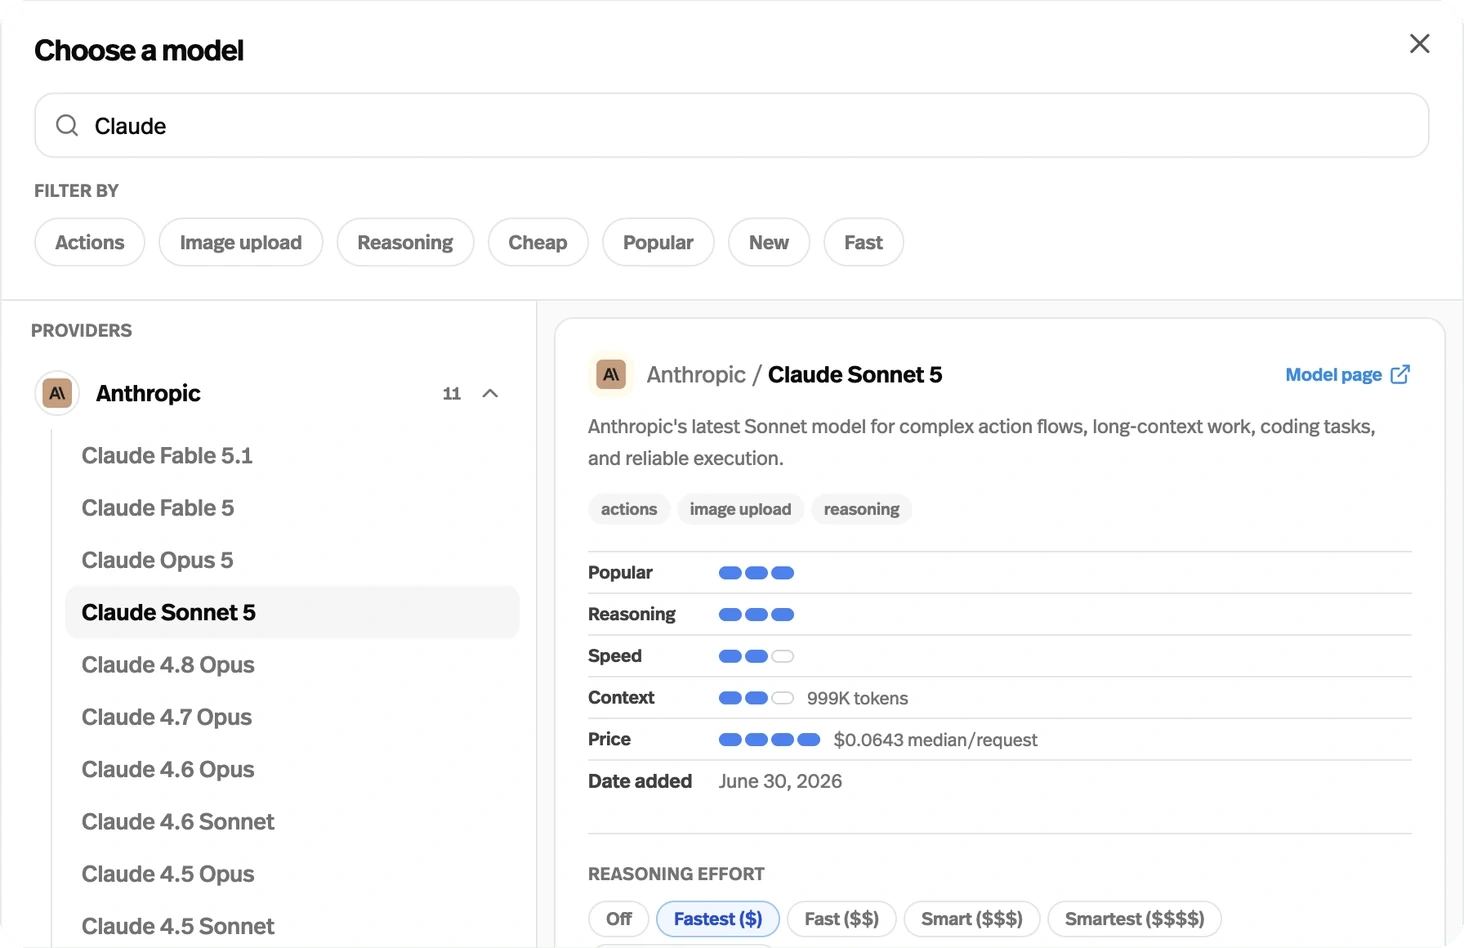Viewport: 1464px width, 948px height.
Task: Select Claude 4.5 Opus model
Action: pos(292,874)
